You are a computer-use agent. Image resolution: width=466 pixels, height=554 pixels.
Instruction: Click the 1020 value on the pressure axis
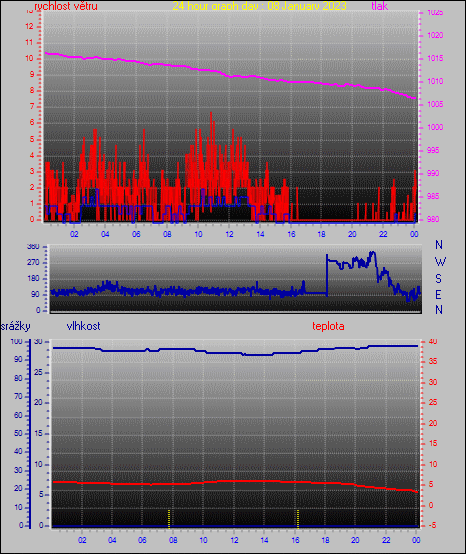435,35
